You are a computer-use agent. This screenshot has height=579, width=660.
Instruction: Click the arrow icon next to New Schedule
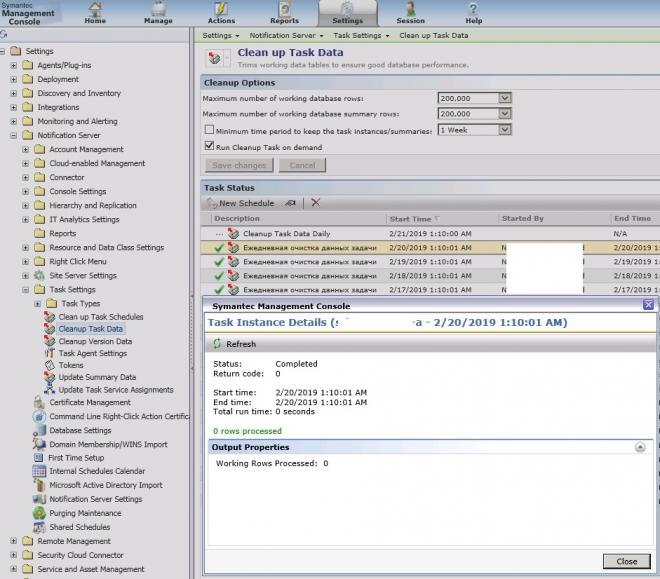pyautogui.click(x=290, y=203)
